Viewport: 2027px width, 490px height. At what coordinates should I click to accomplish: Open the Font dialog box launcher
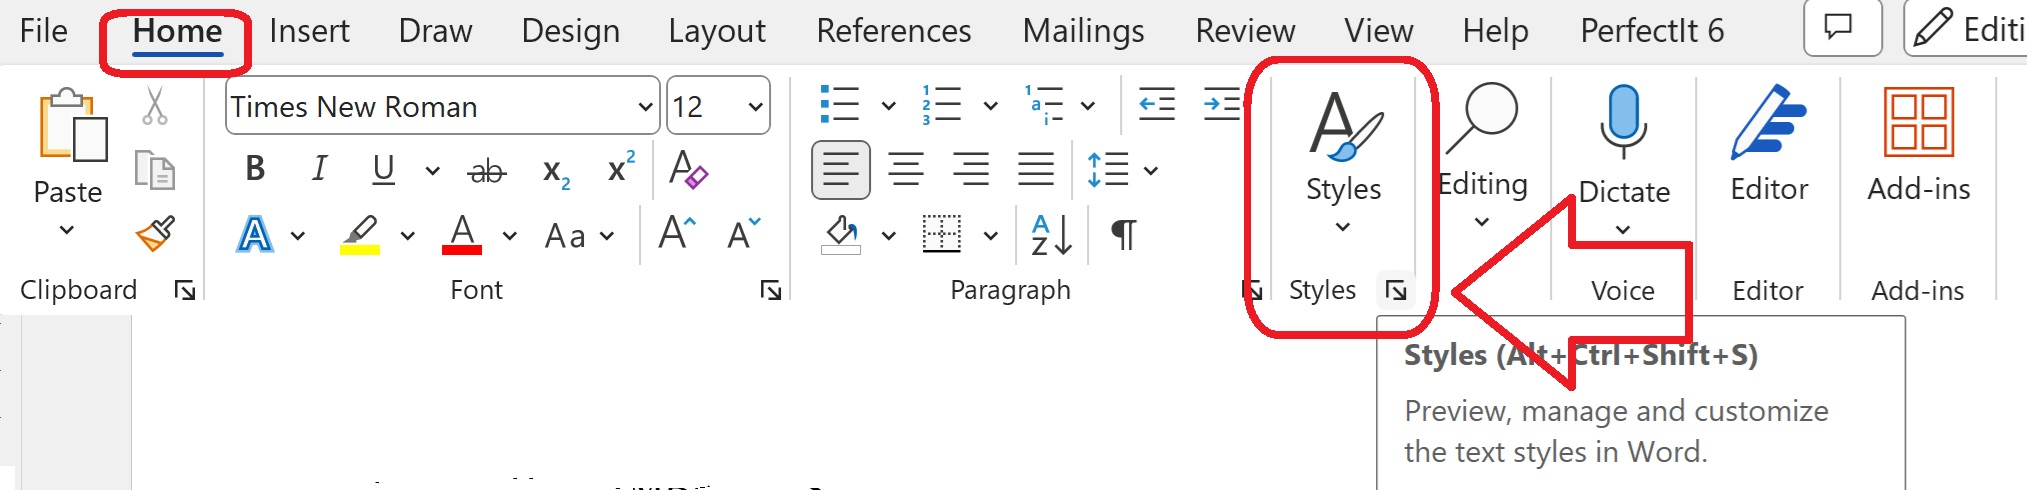pos(770,290)
